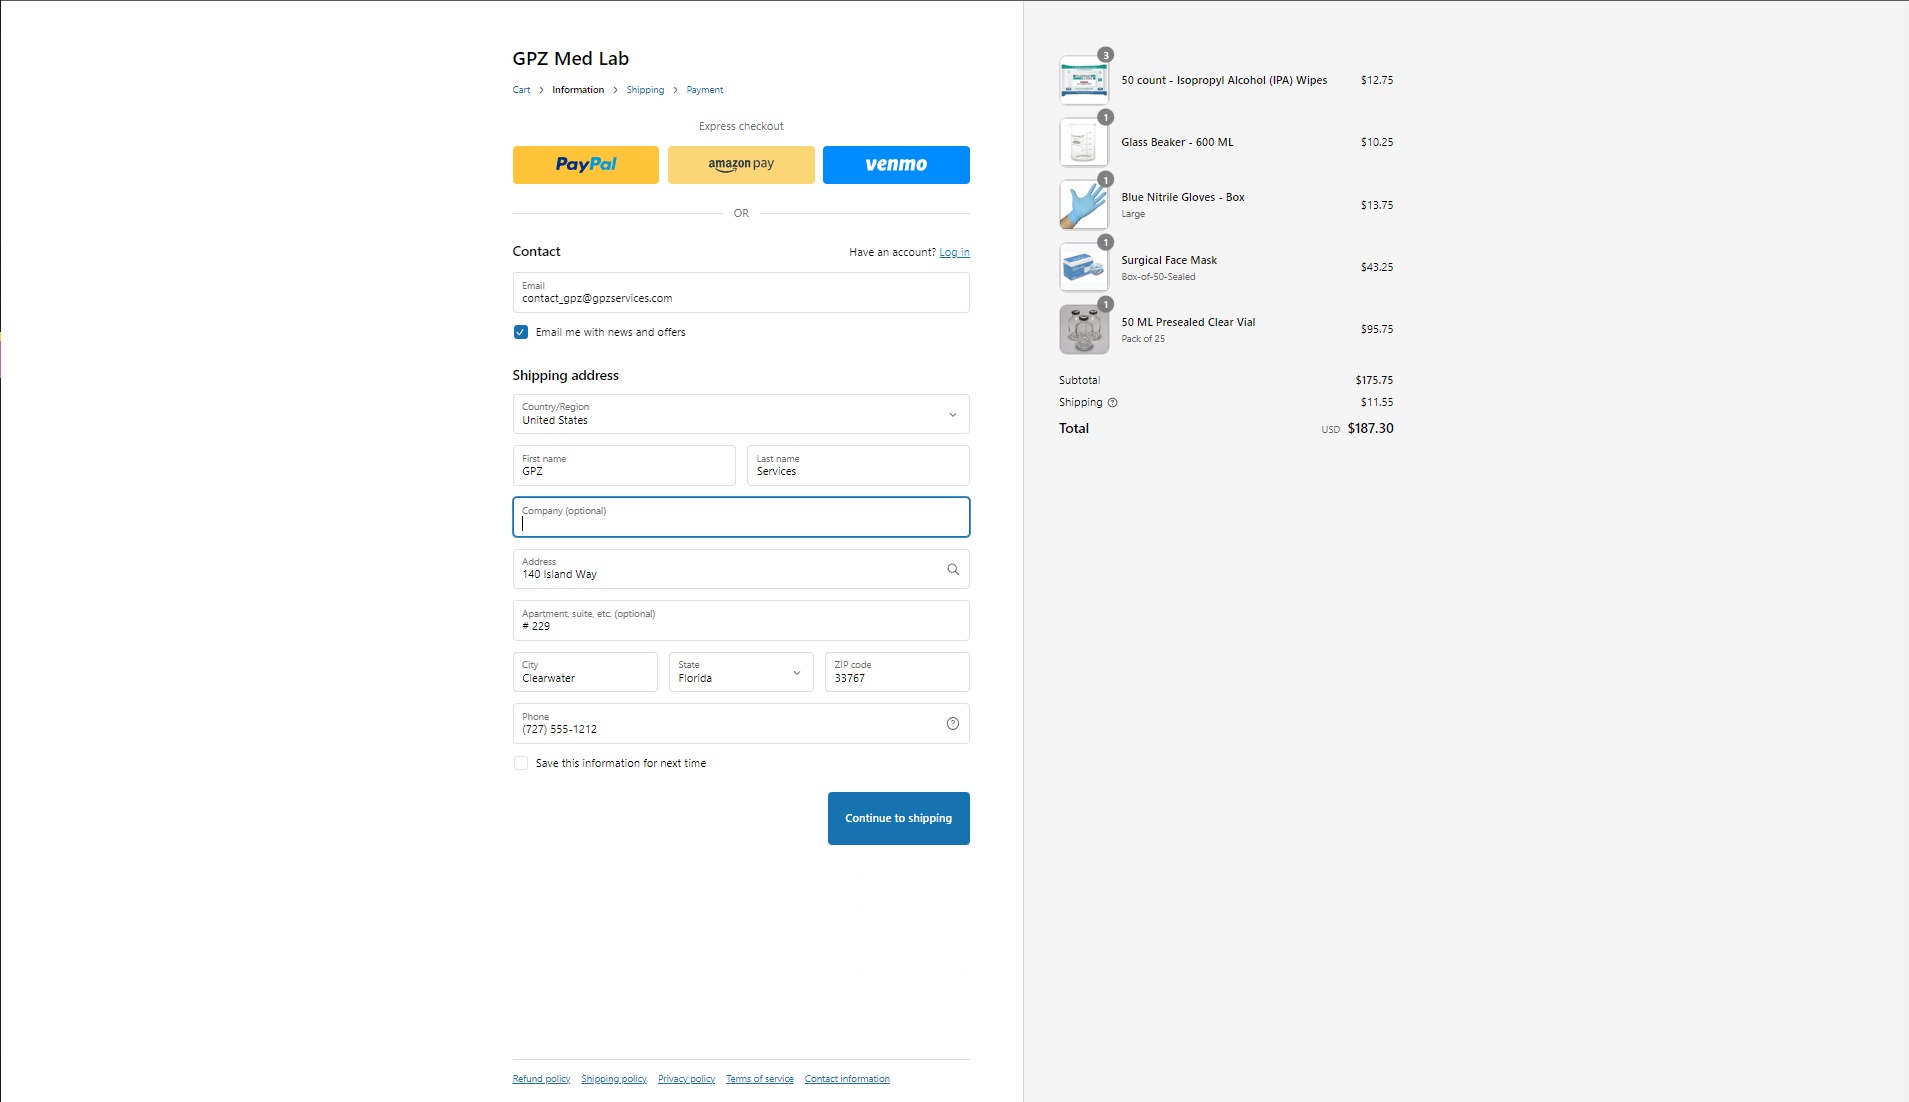
Task: Click the 'Blue Nitrile Gloves - Box' text
Action: coord(1183,197)
